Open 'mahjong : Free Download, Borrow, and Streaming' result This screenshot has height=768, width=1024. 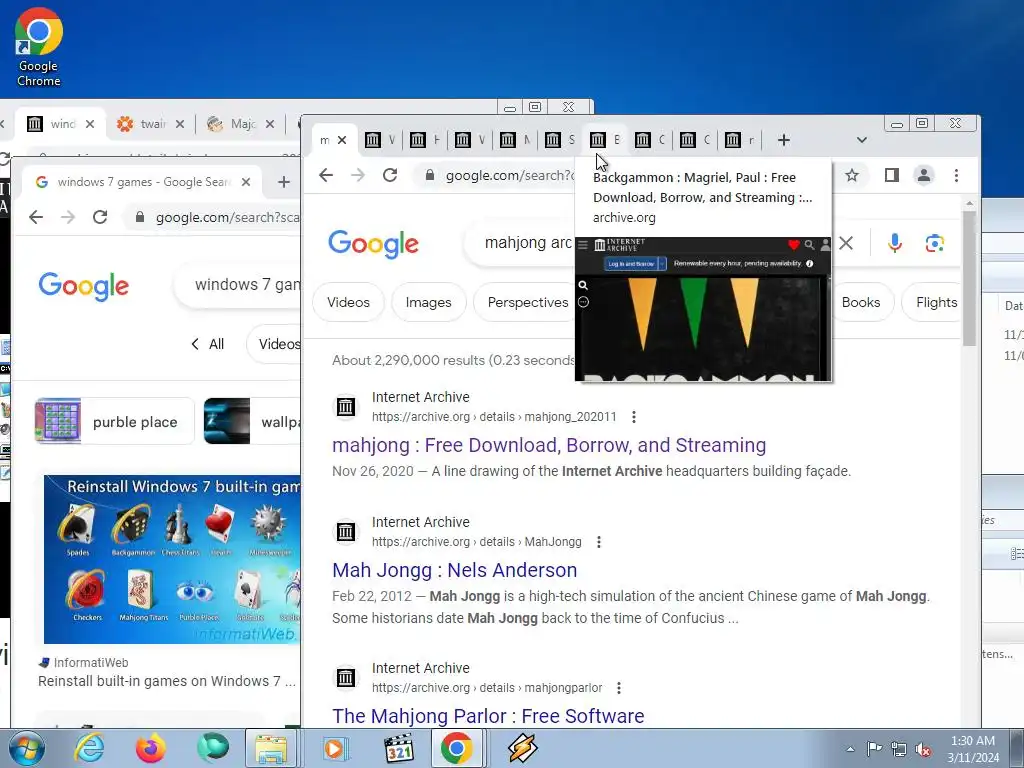(549, 445)
